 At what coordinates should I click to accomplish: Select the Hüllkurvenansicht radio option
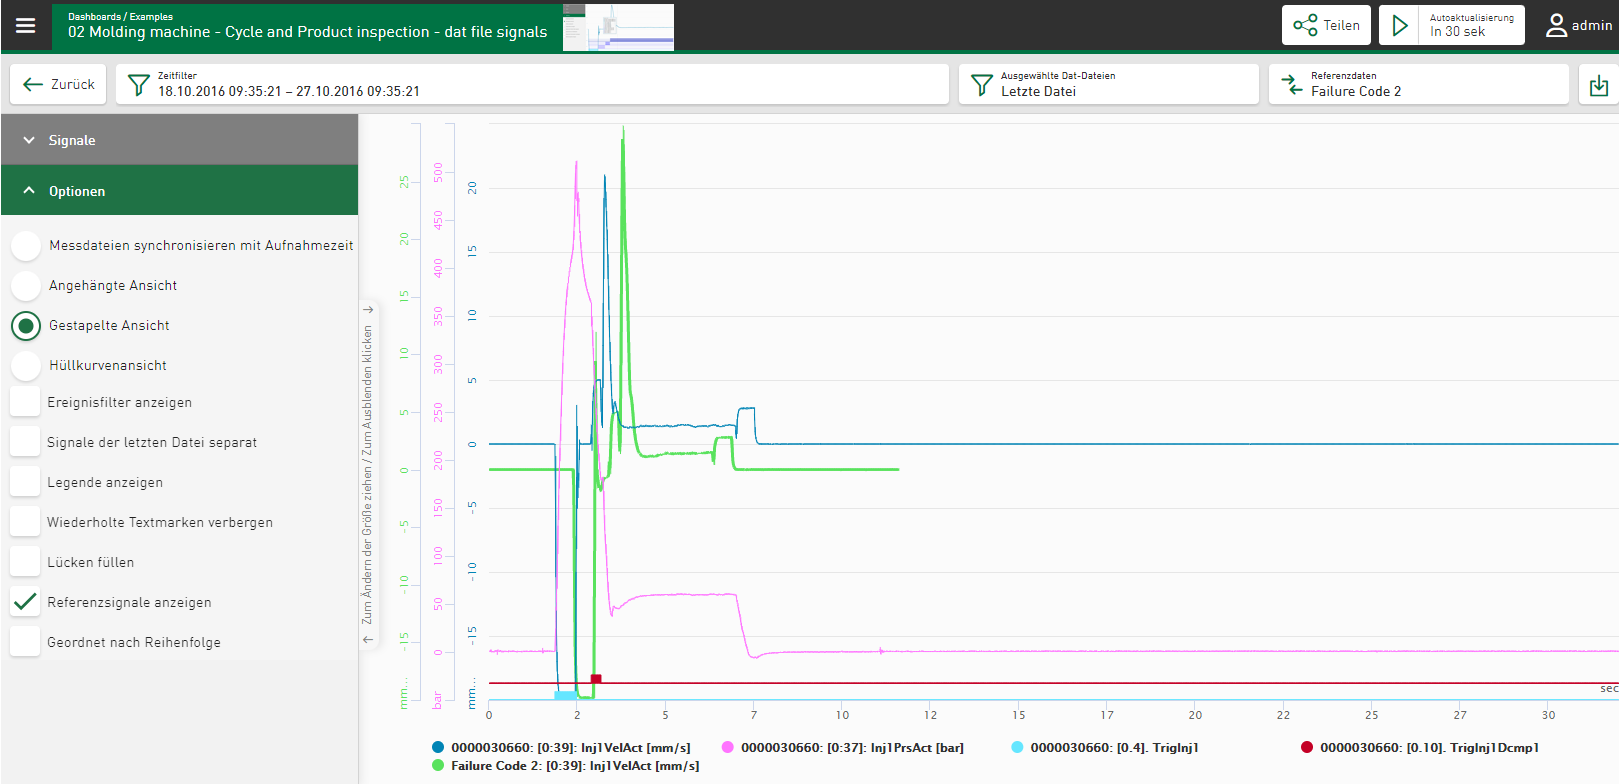26,366
